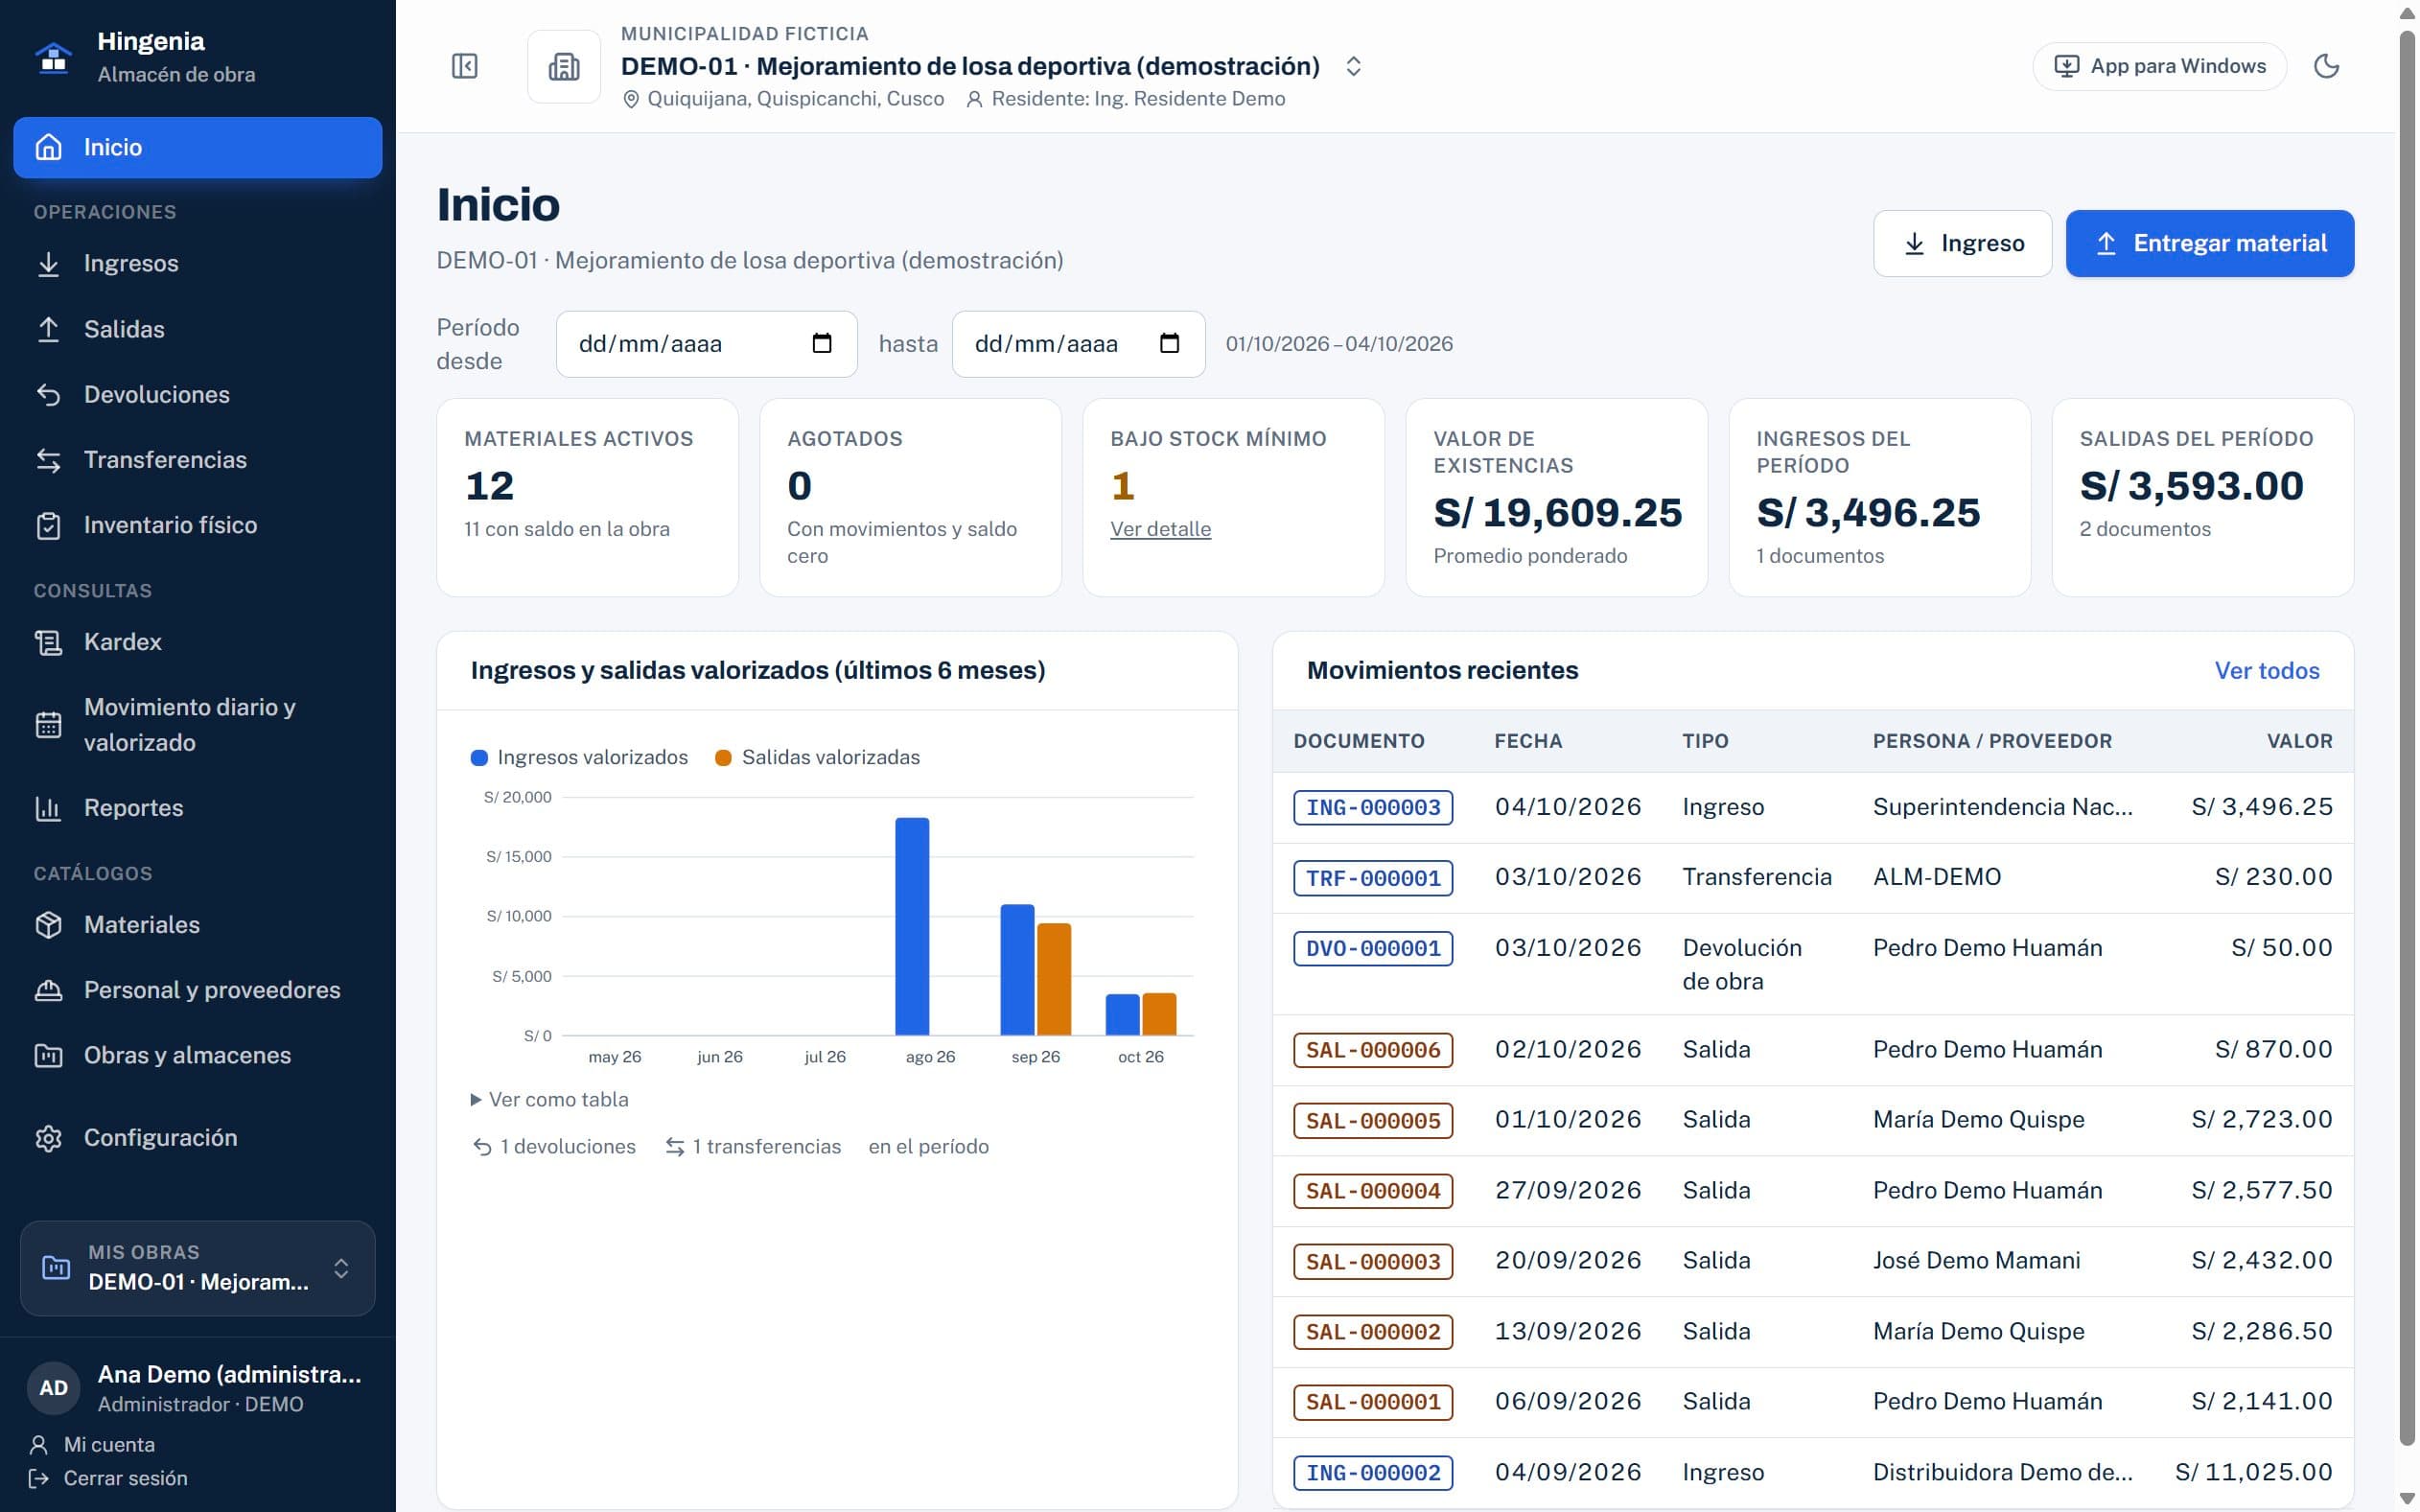
Task: Open calendar picker for hasta date
Action: [x=1169, y=343]
